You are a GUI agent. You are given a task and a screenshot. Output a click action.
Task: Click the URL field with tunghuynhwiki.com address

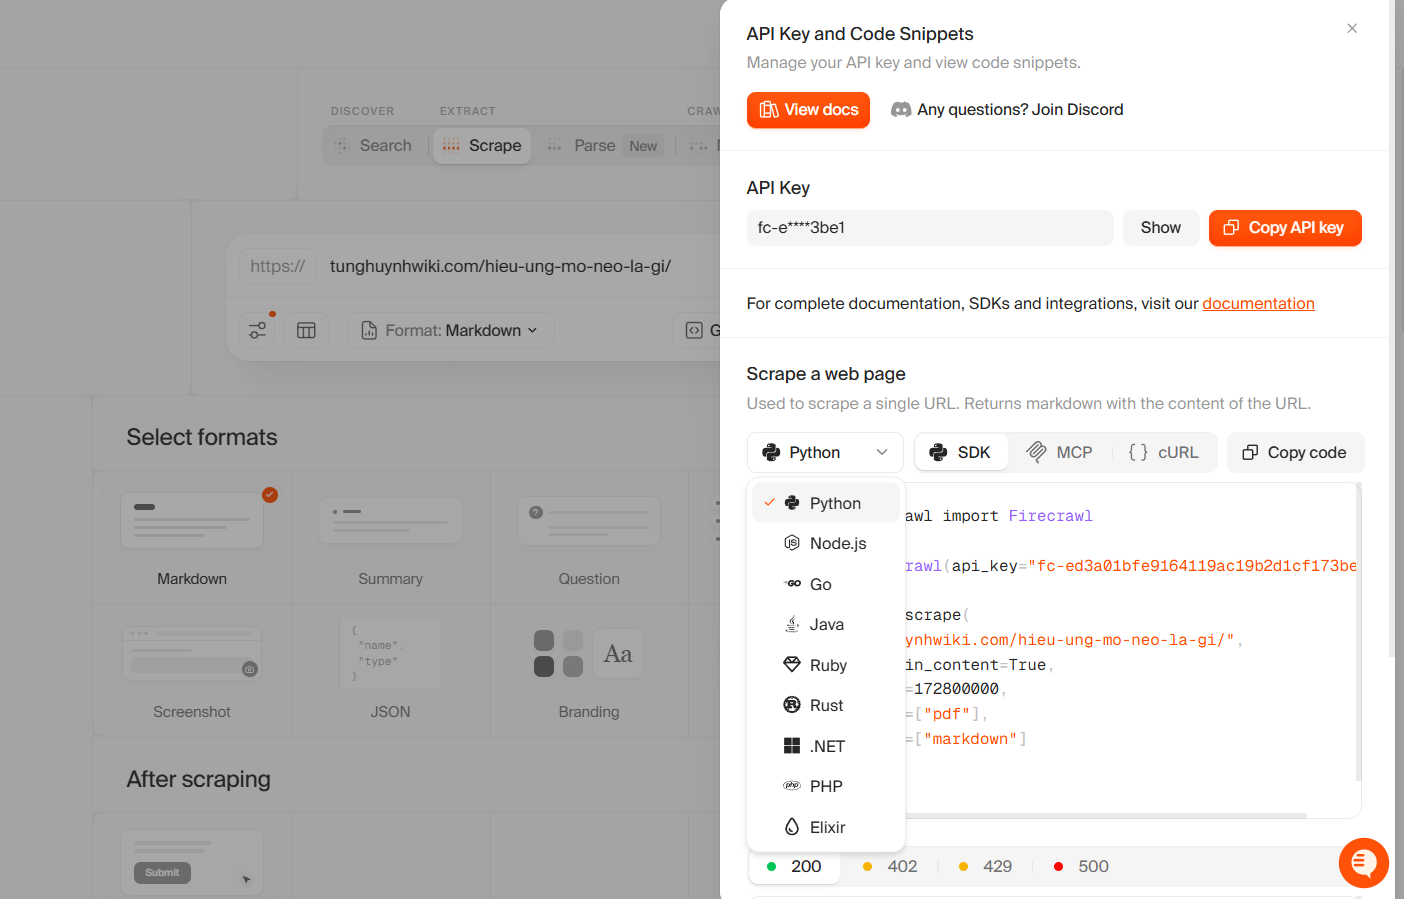tap(500, 266)
